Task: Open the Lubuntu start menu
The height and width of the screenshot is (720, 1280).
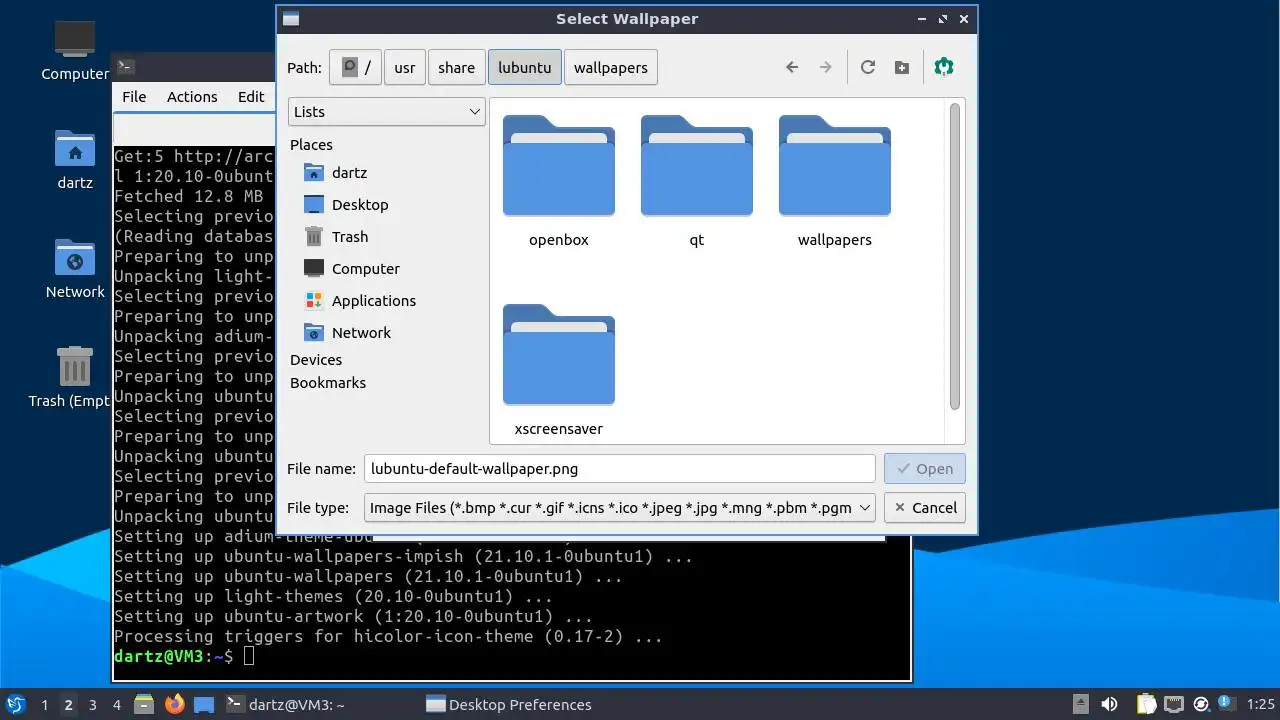Action: (x=16, y=705)
